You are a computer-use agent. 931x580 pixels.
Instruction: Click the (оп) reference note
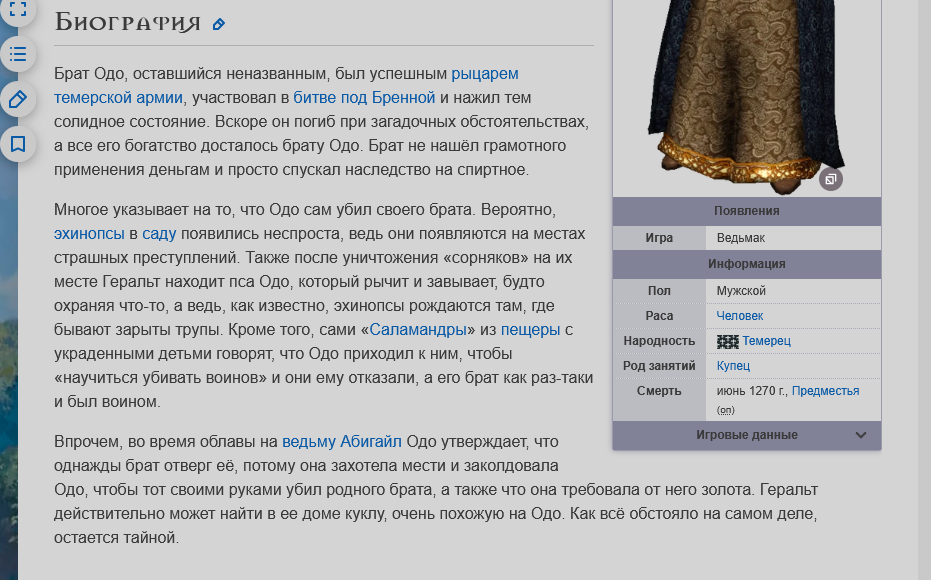tap(726, 410)
